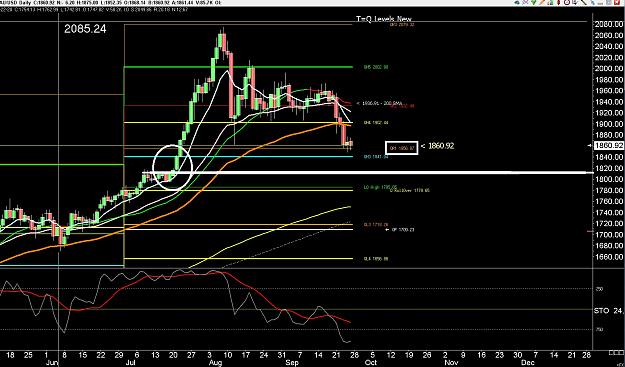The height and width of the screenshot is (367, 625).
Task: Click the 2000.00 price axis label
Action: click(x=609, y=69)
